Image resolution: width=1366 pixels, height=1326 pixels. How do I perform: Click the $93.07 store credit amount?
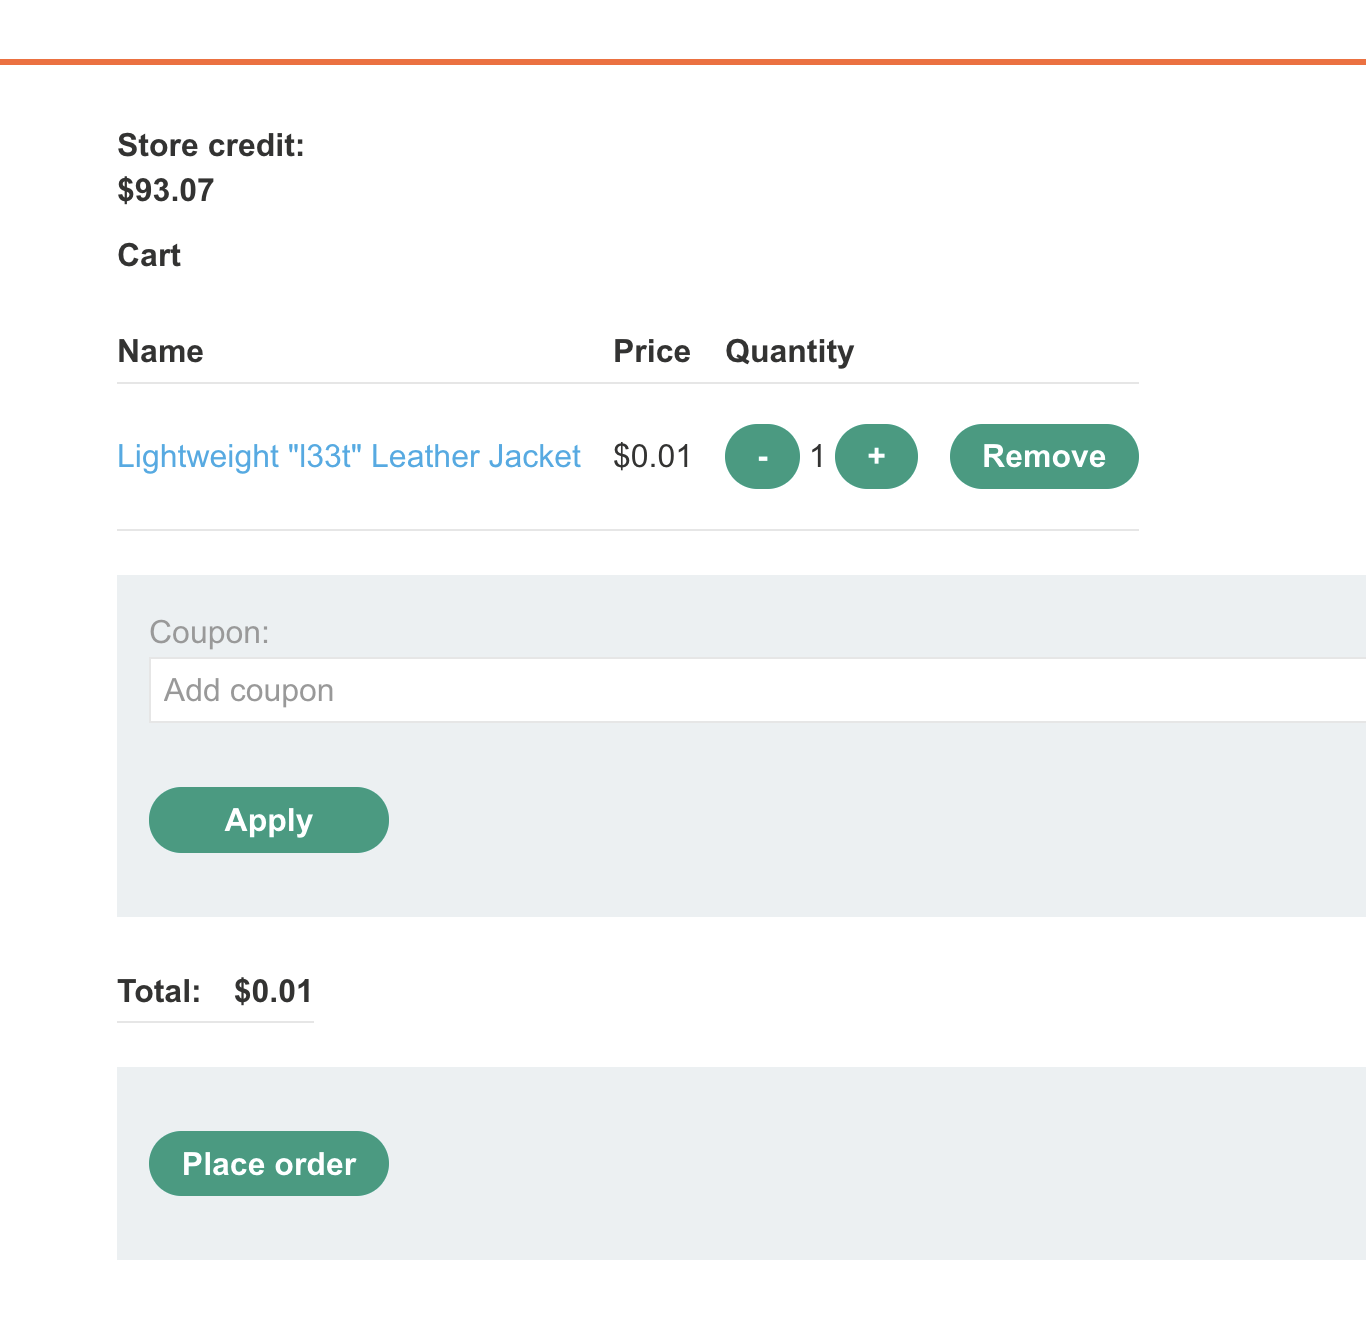166,190
